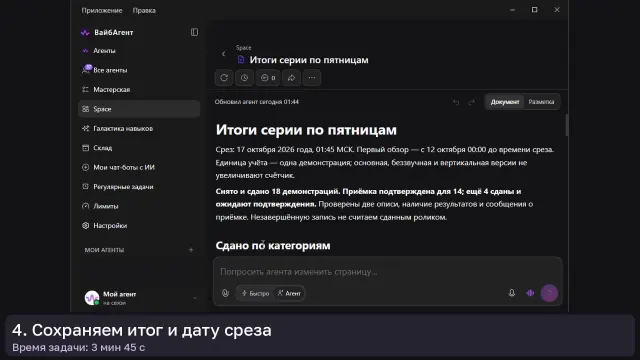The image size is (640, 360).
Task: Switch to the Разметка tab
Action: pyautogui.click(x=541, y=102)
